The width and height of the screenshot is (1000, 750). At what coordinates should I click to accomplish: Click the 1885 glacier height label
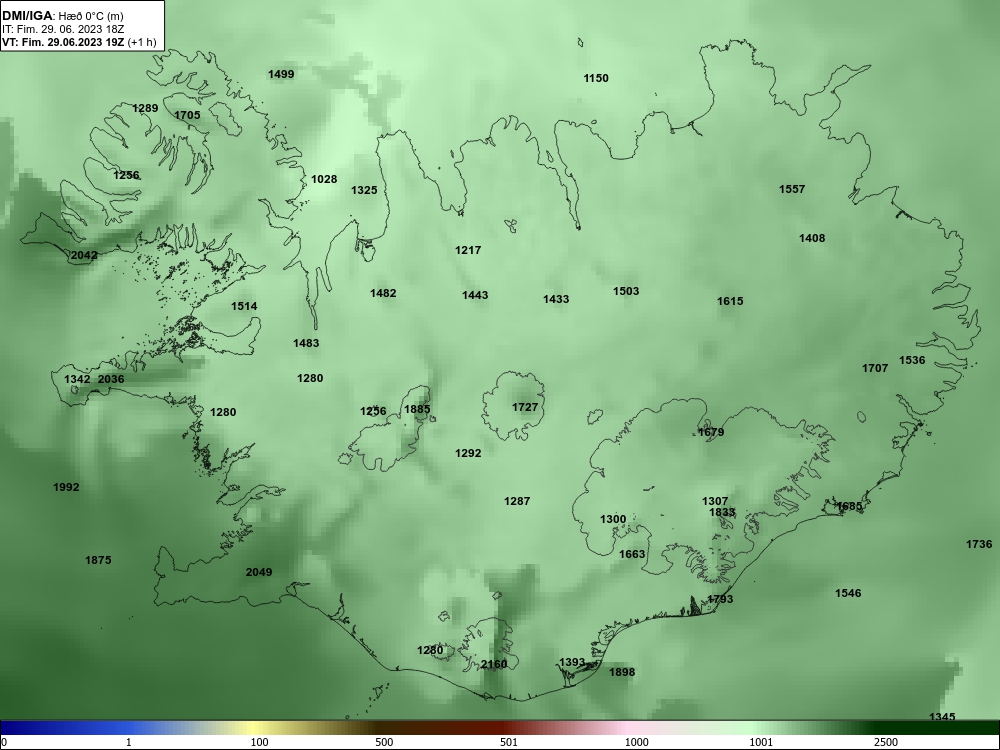pos(418,409)
